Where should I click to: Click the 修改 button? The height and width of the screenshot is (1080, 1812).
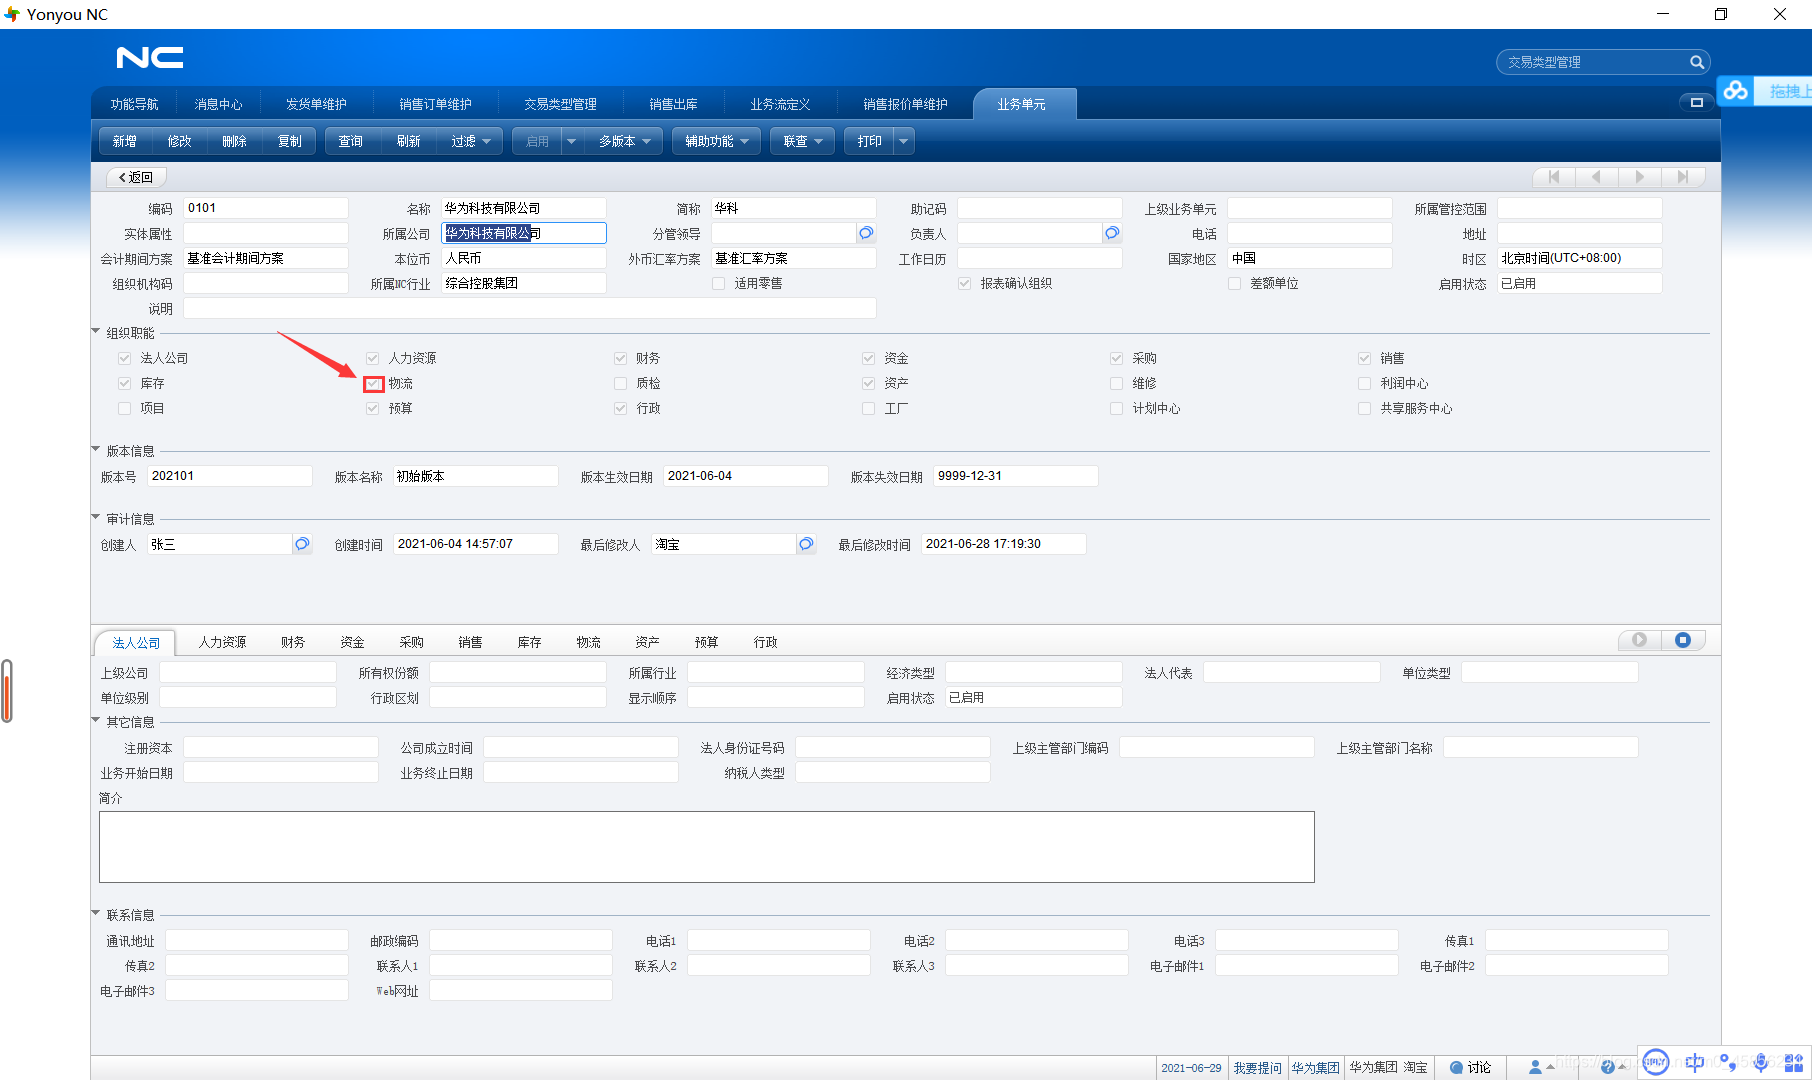tap(180, 141)
